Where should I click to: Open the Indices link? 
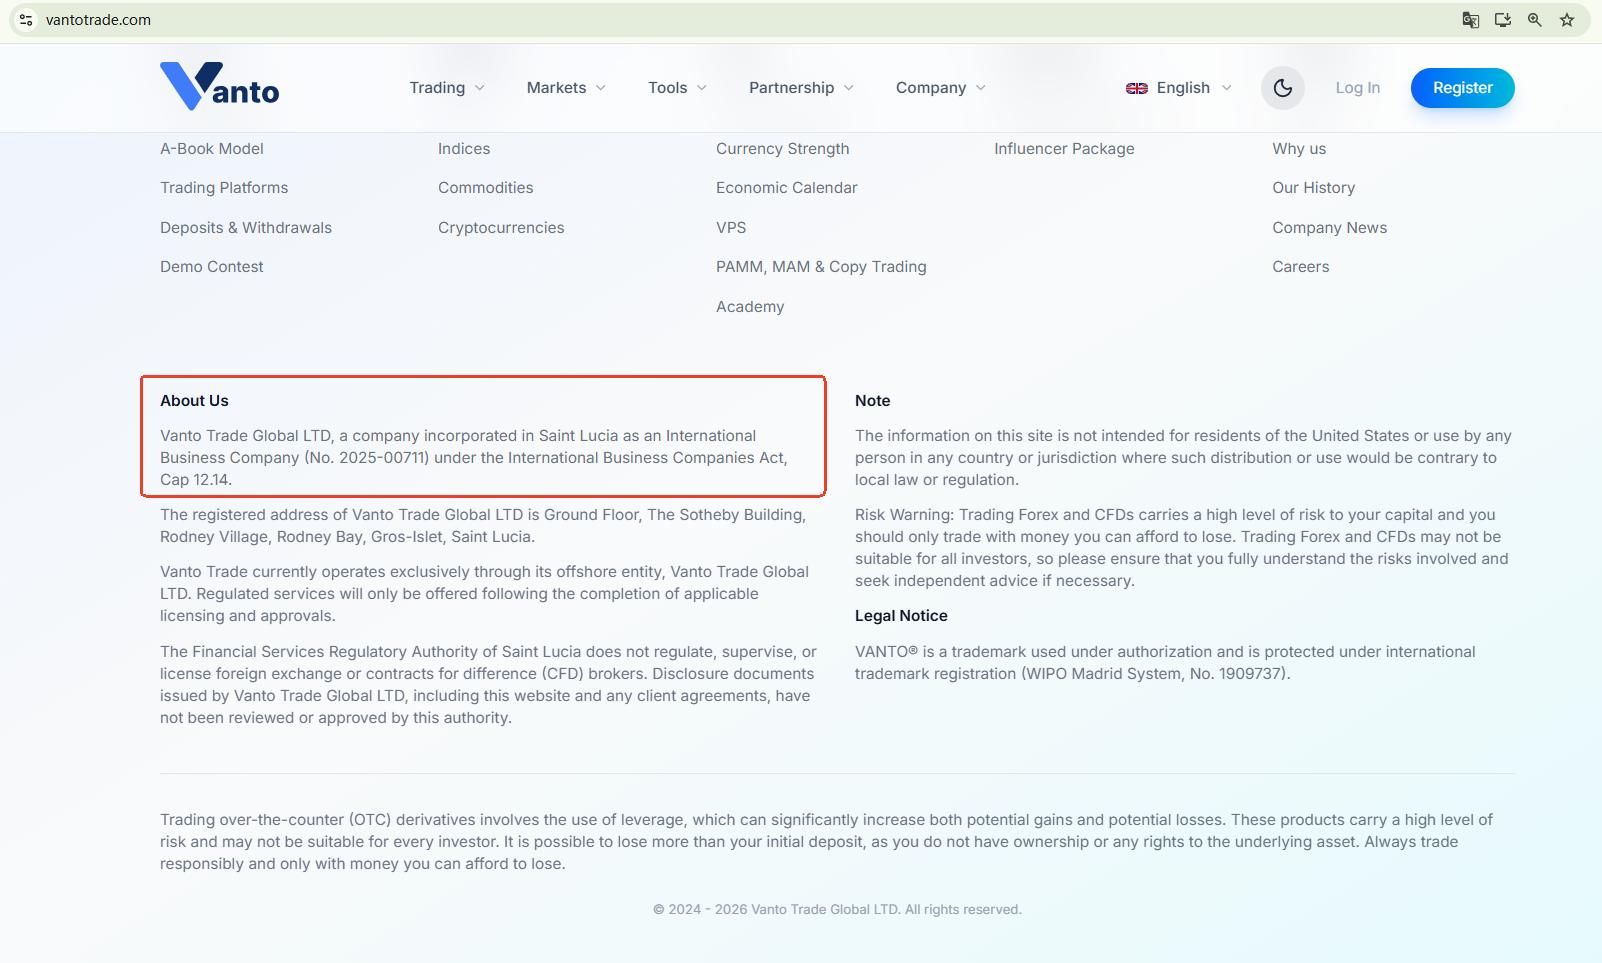464,148
